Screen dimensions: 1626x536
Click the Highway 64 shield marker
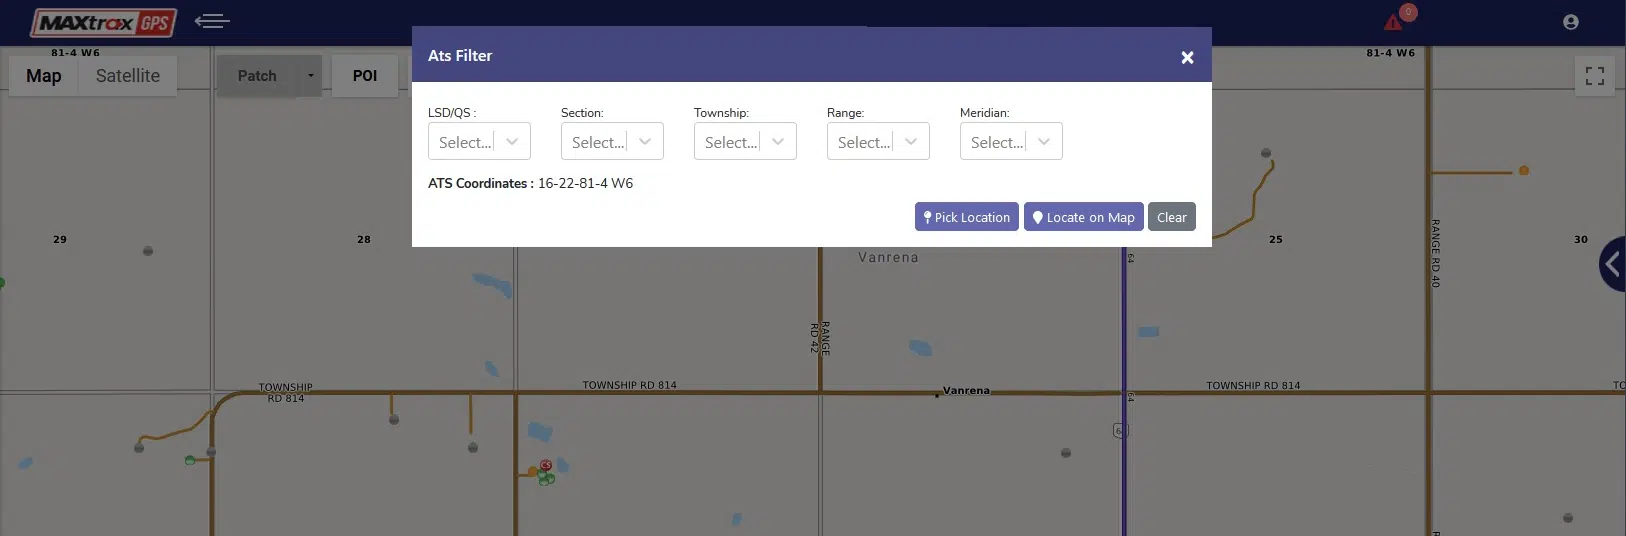[x=1120, y=430]
